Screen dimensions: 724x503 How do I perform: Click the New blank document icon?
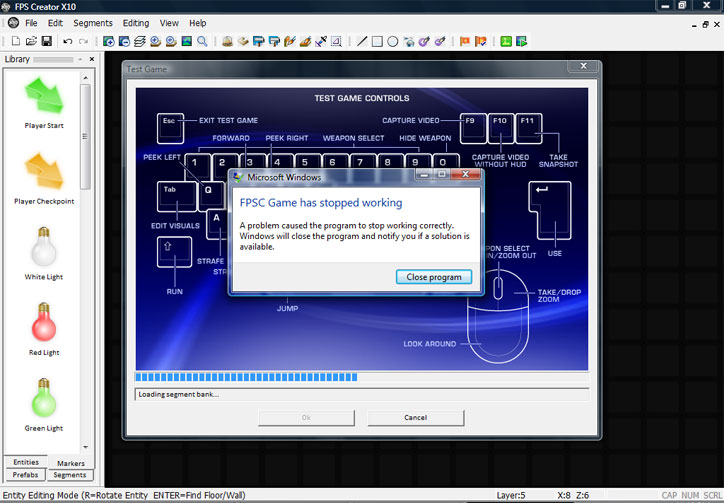coord(16,42)
